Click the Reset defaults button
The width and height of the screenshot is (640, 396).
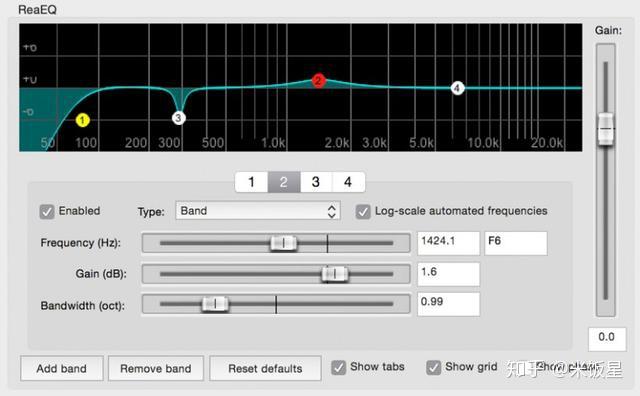click(265, 368)
